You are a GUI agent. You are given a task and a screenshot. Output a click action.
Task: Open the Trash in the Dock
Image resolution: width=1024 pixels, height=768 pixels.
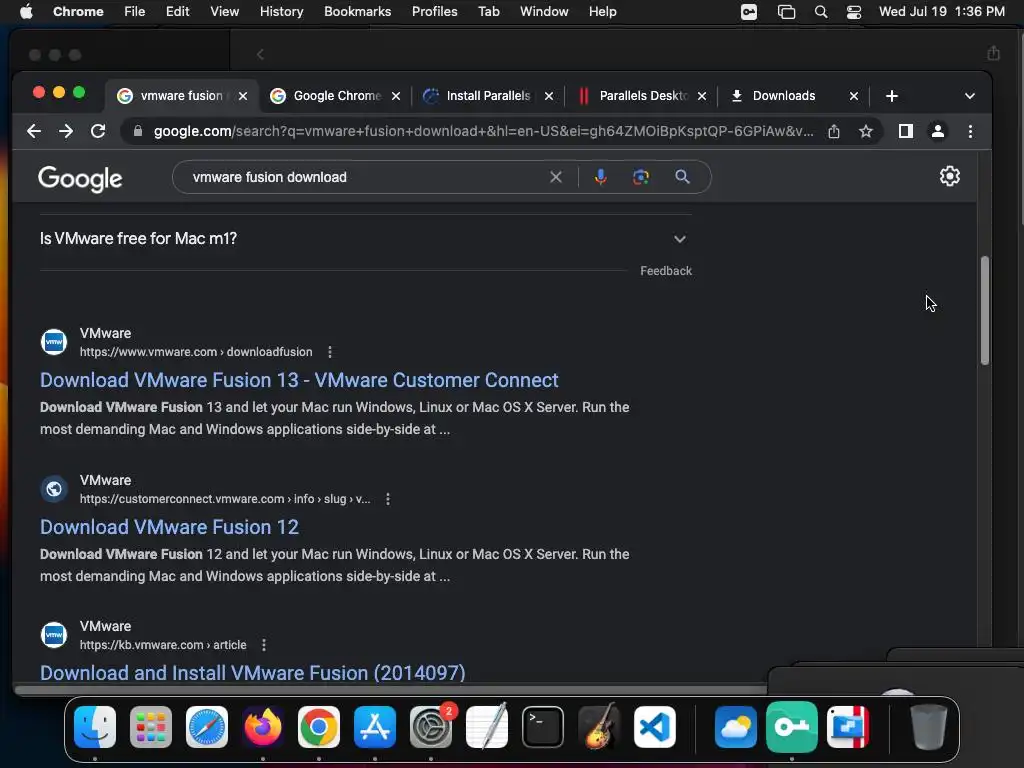[x=929, y=727]
